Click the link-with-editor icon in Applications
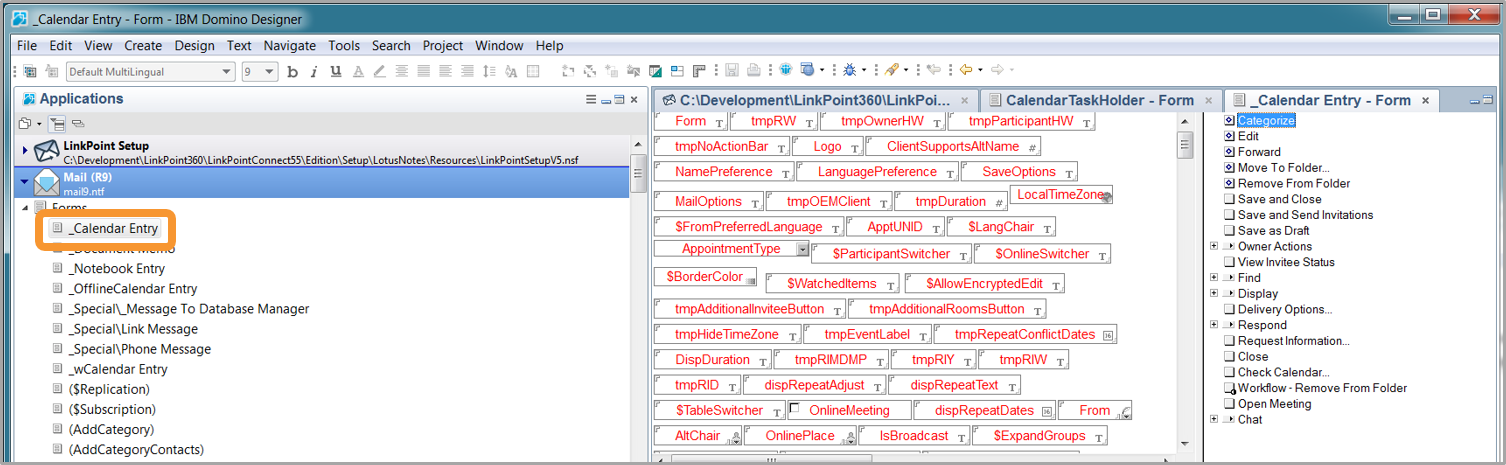The width and height of the screenshot is (1506, 465). pyautogui.click(x=78, y=123)
